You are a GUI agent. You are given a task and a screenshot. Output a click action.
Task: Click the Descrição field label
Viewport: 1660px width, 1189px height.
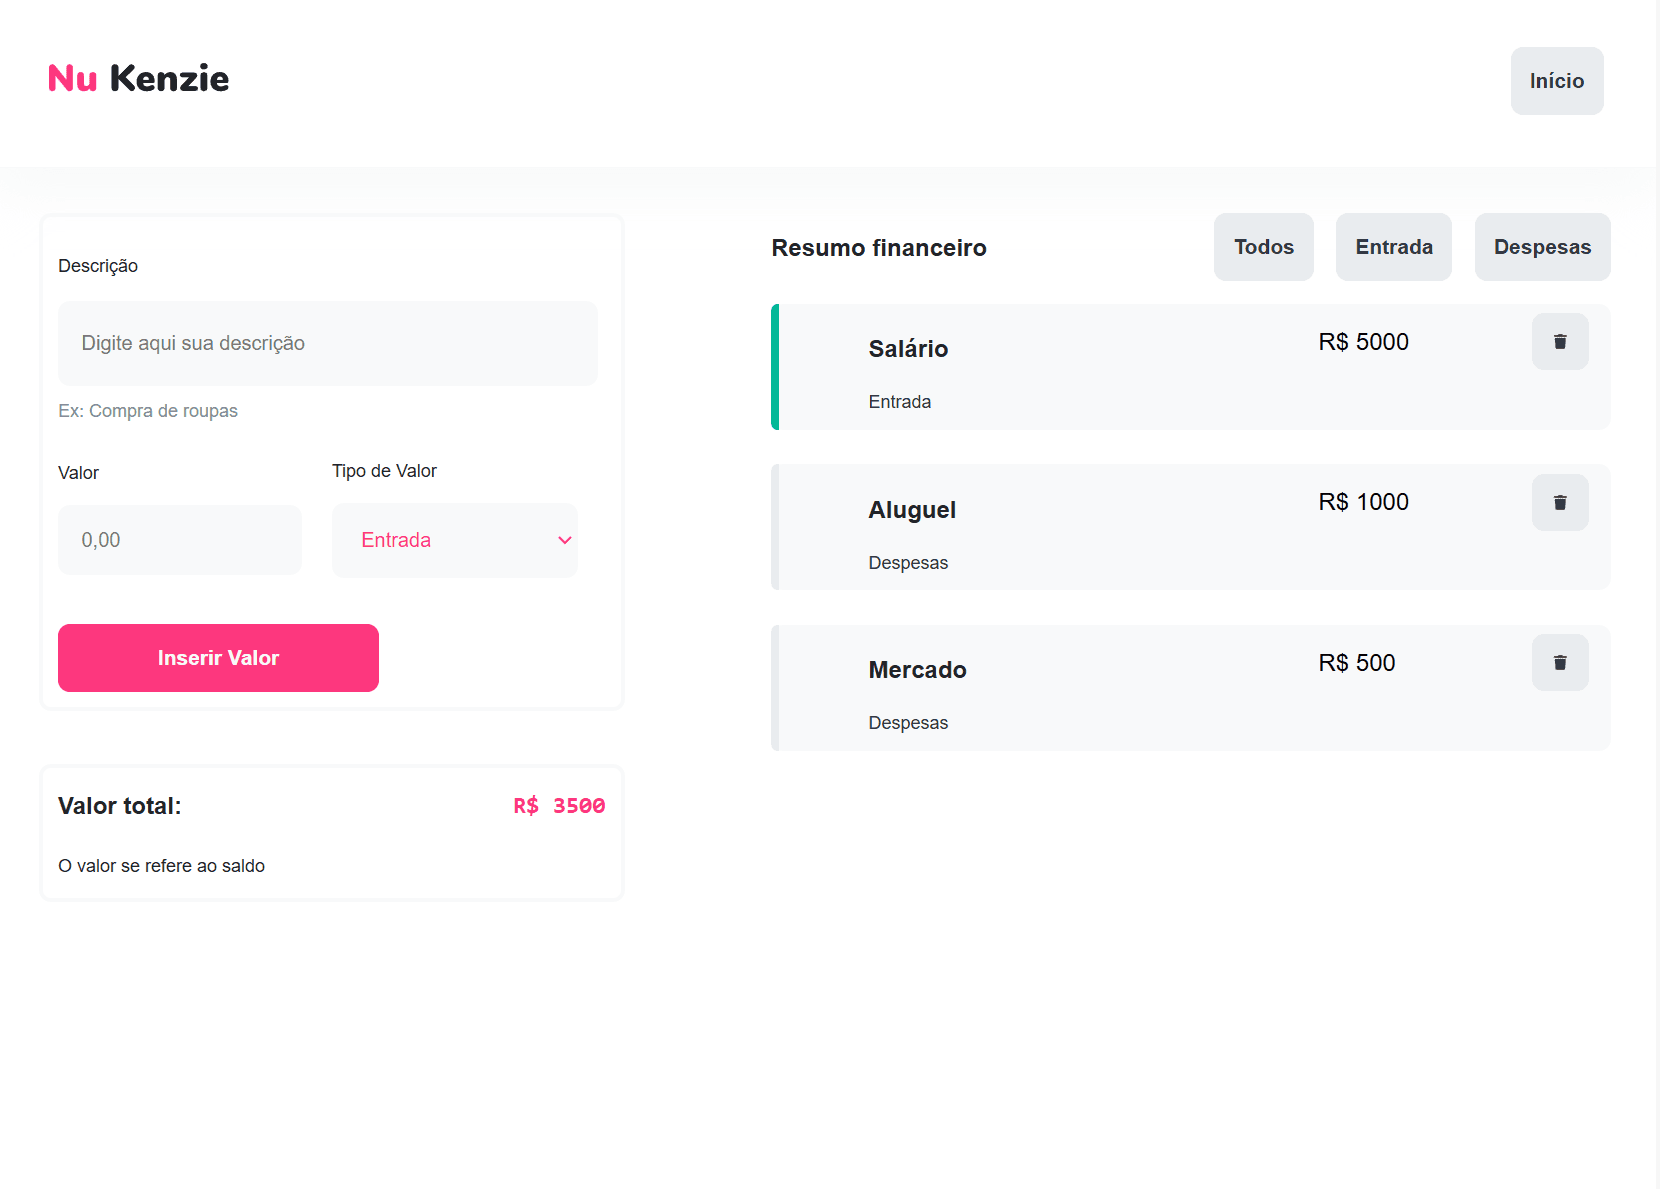click(x=98, y=266)
